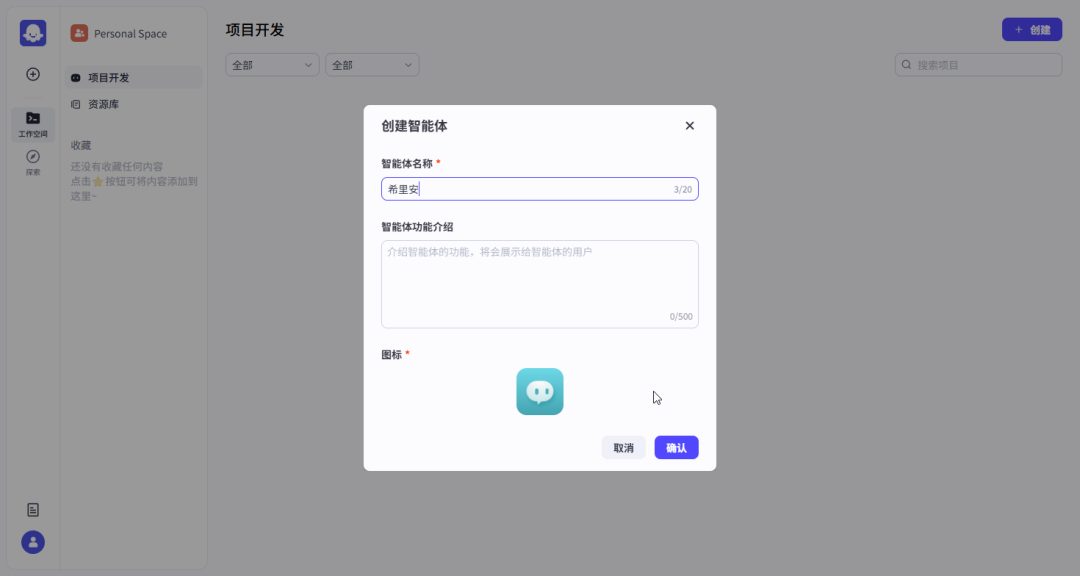Image resolution: width=1080 pixels, height=576 pixels.
Task: Click the 创建 button at top right
Action: point(1031,30)
